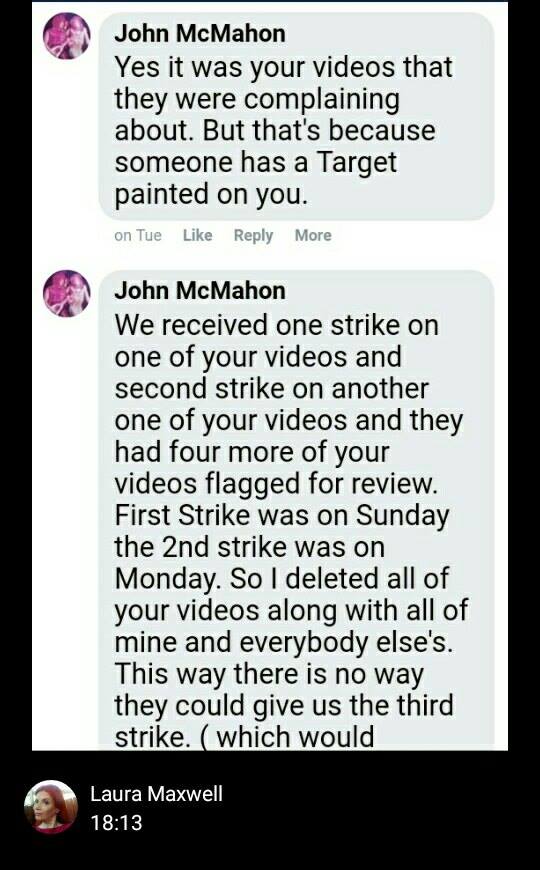Tap the 'mine and everybody else's.' line
The image size is (540, 870).
pyautogui.click(x=284, y=642)
